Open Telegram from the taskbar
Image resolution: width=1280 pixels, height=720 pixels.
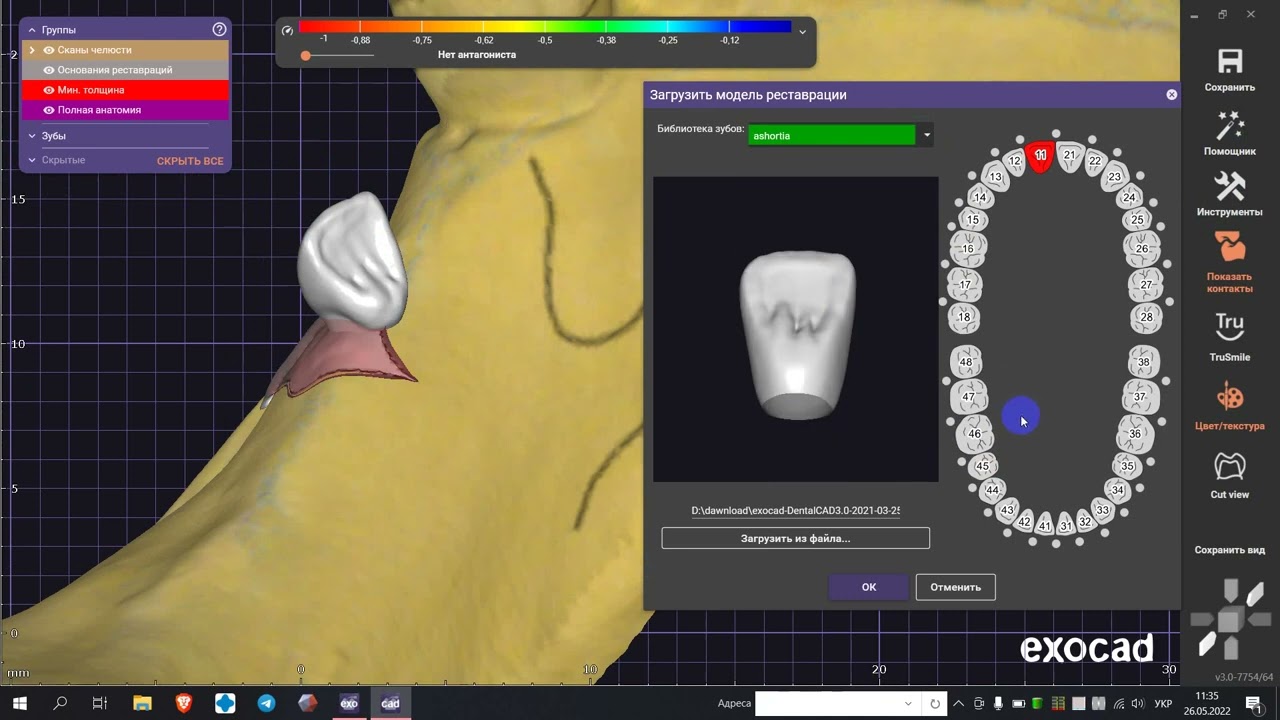coord(266,703)
